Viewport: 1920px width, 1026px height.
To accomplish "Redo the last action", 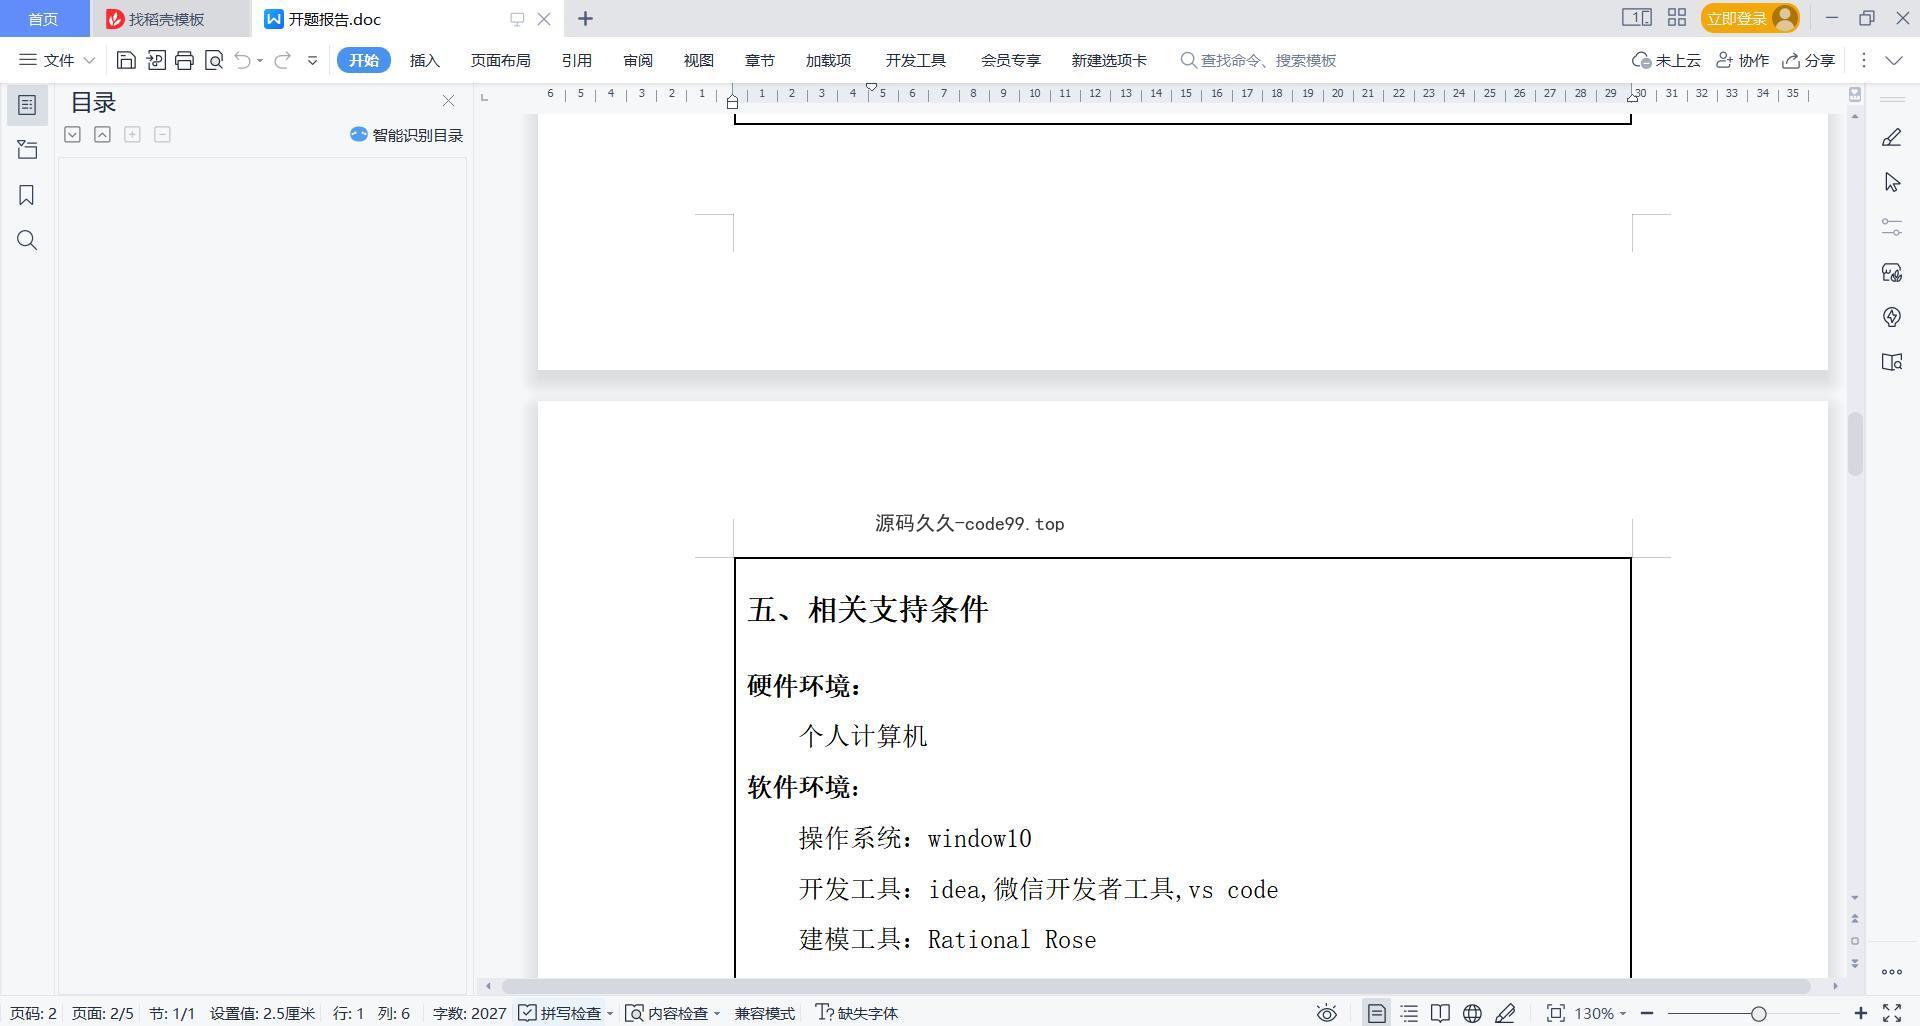I will tap(283, 60).
